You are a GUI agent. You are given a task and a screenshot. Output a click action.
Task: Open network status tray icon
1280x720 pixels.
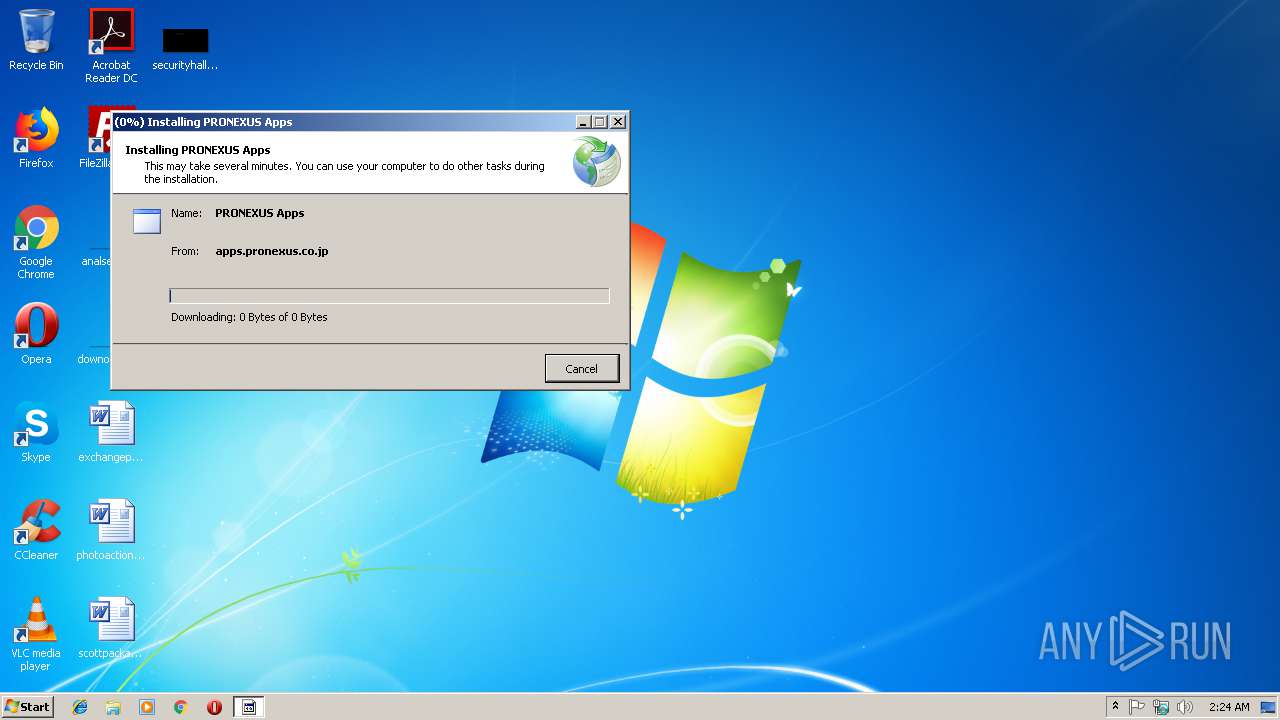1161,707
